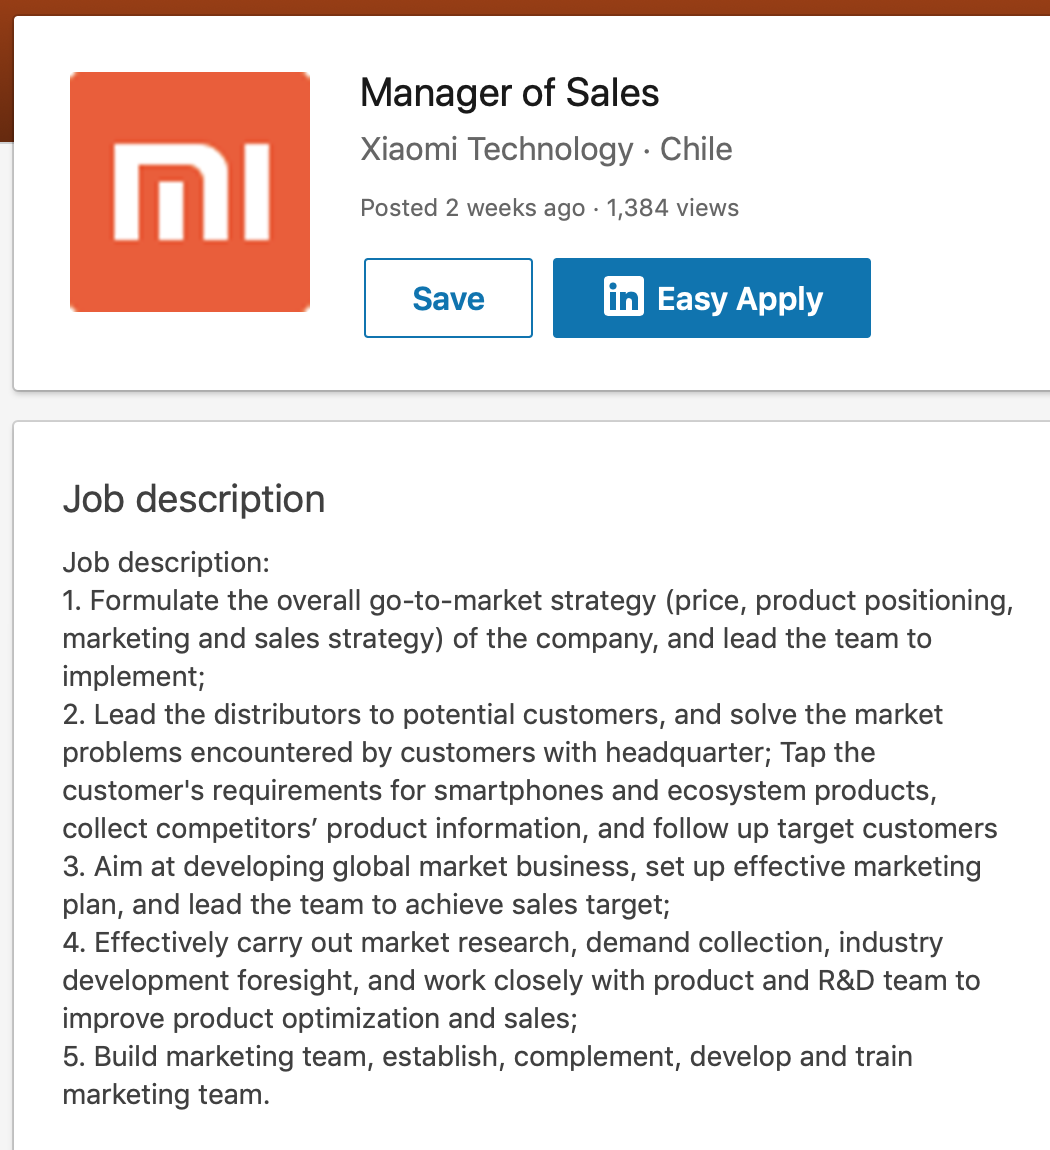Click the smaller 'Job description:' line
Viewport: 1050px width, 1150px height.
(166, 562)
